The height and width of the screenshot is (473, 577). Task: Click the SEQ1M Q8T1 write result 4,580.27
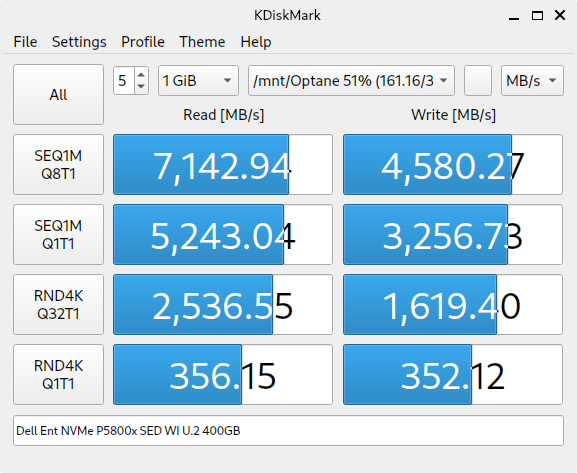click(453, 165)
